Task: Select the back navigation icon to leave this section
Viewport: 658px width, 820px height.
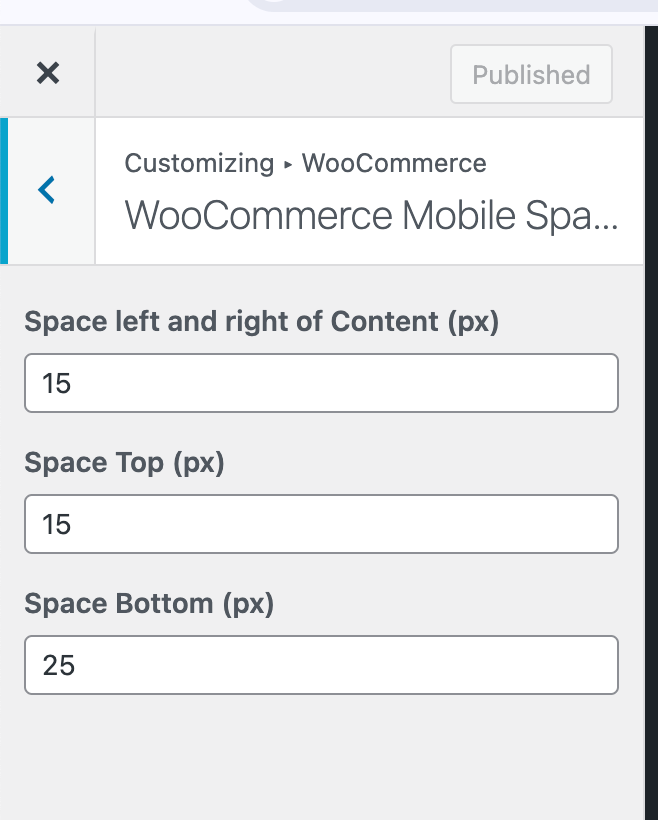Action: click(x=46, y=190)
